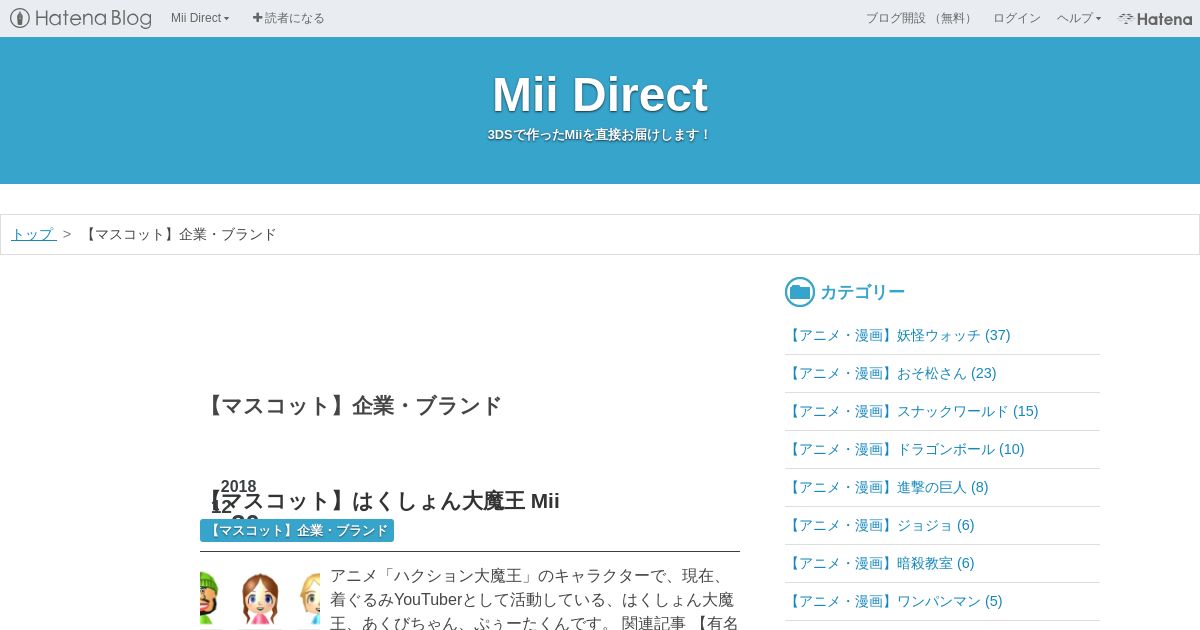The width and height of the screenshot is (1200, 630).
Task: Expand the ヘルプ dropdown
Action: pos(1079,18)
